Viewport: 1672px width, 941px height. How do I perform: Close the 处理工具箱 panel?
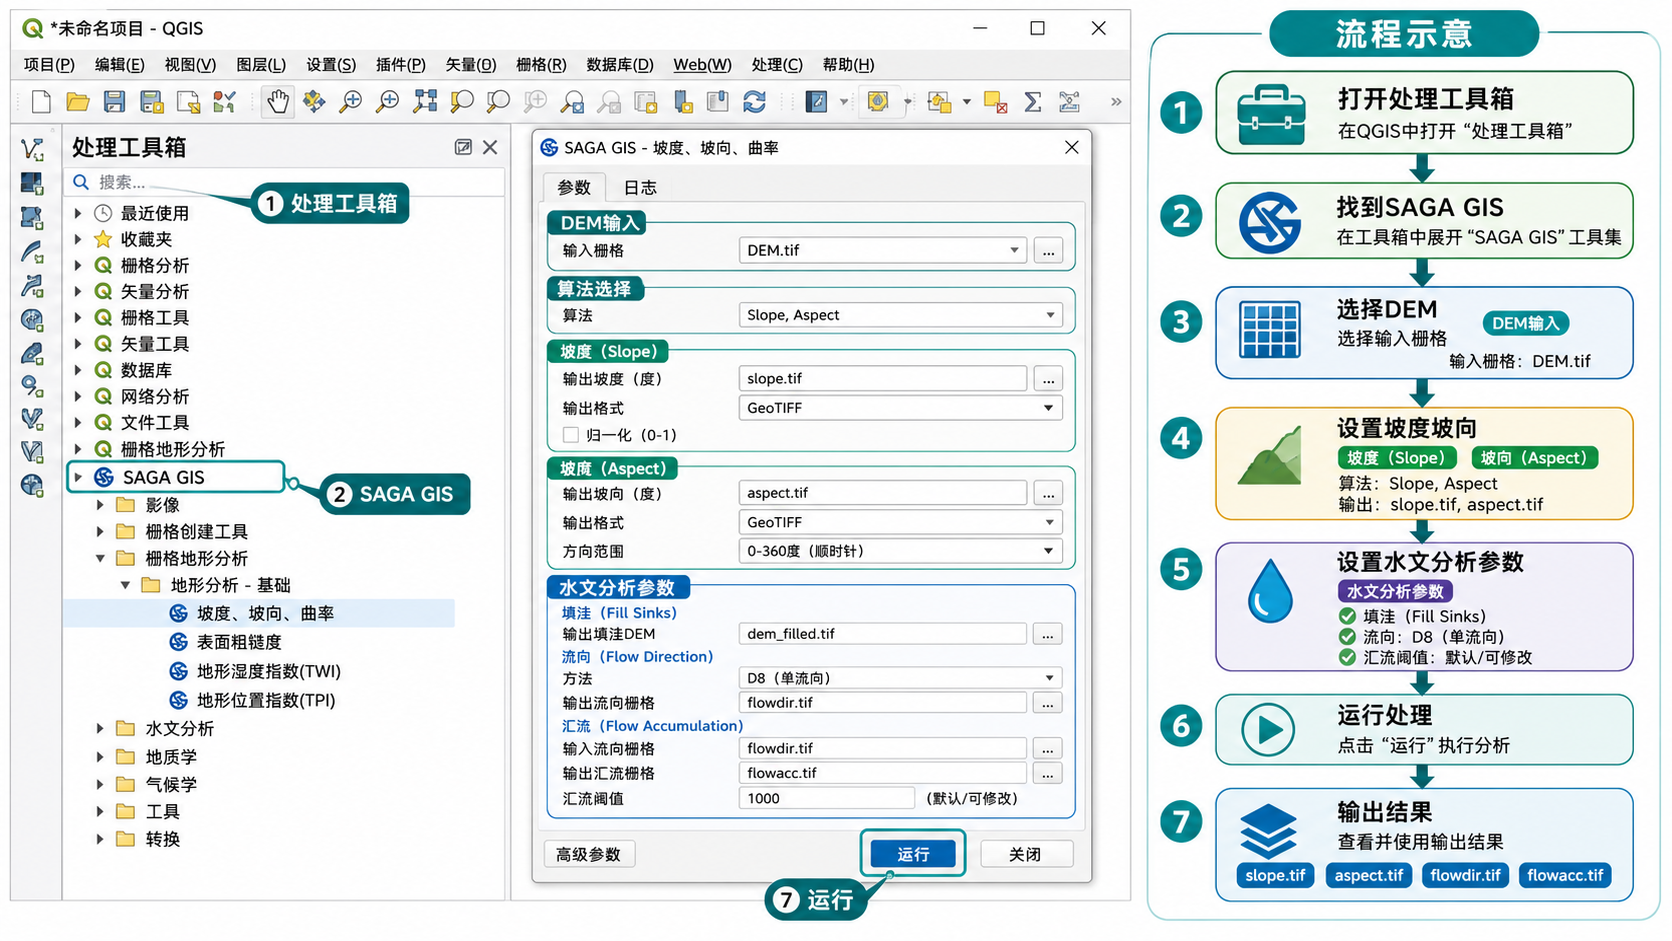pos(490,147)
